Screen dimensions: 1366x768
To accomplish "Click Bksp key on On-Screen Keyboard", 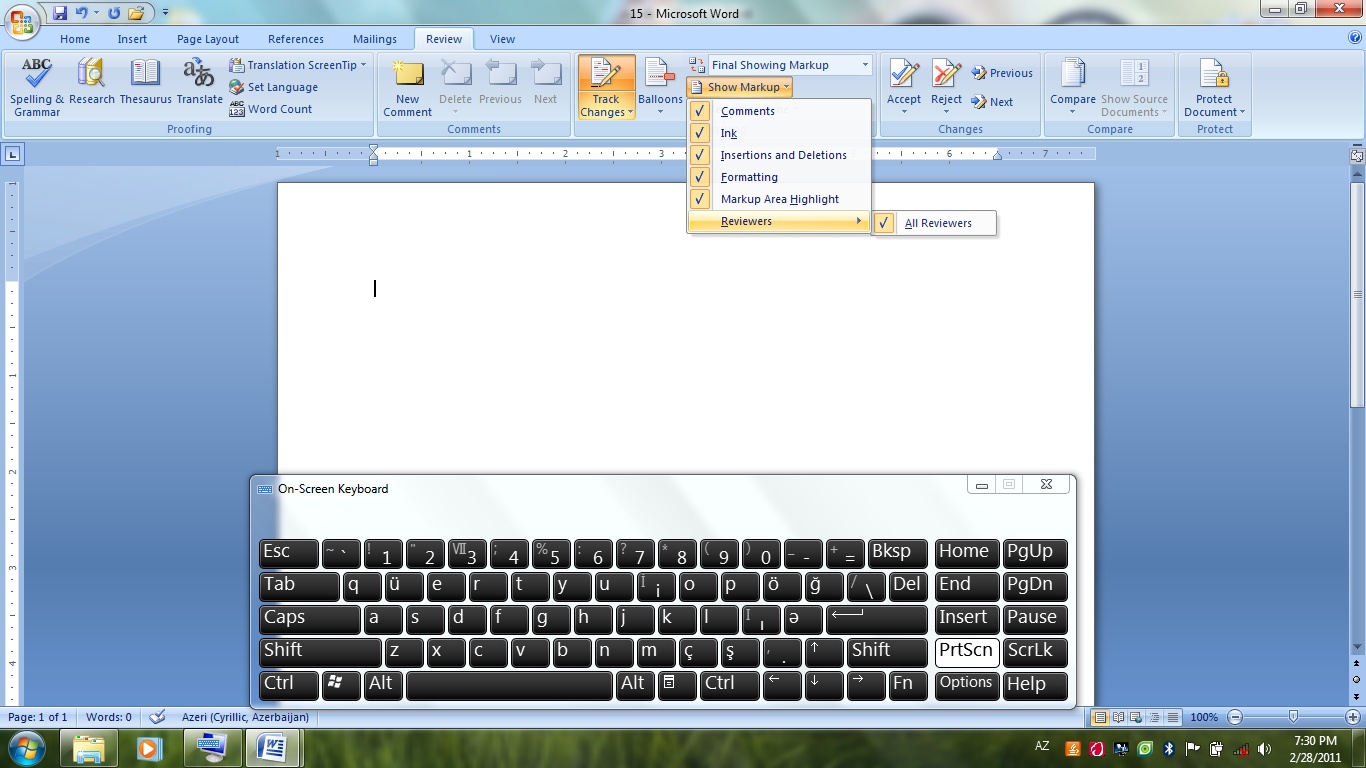I will pos(898,553).
